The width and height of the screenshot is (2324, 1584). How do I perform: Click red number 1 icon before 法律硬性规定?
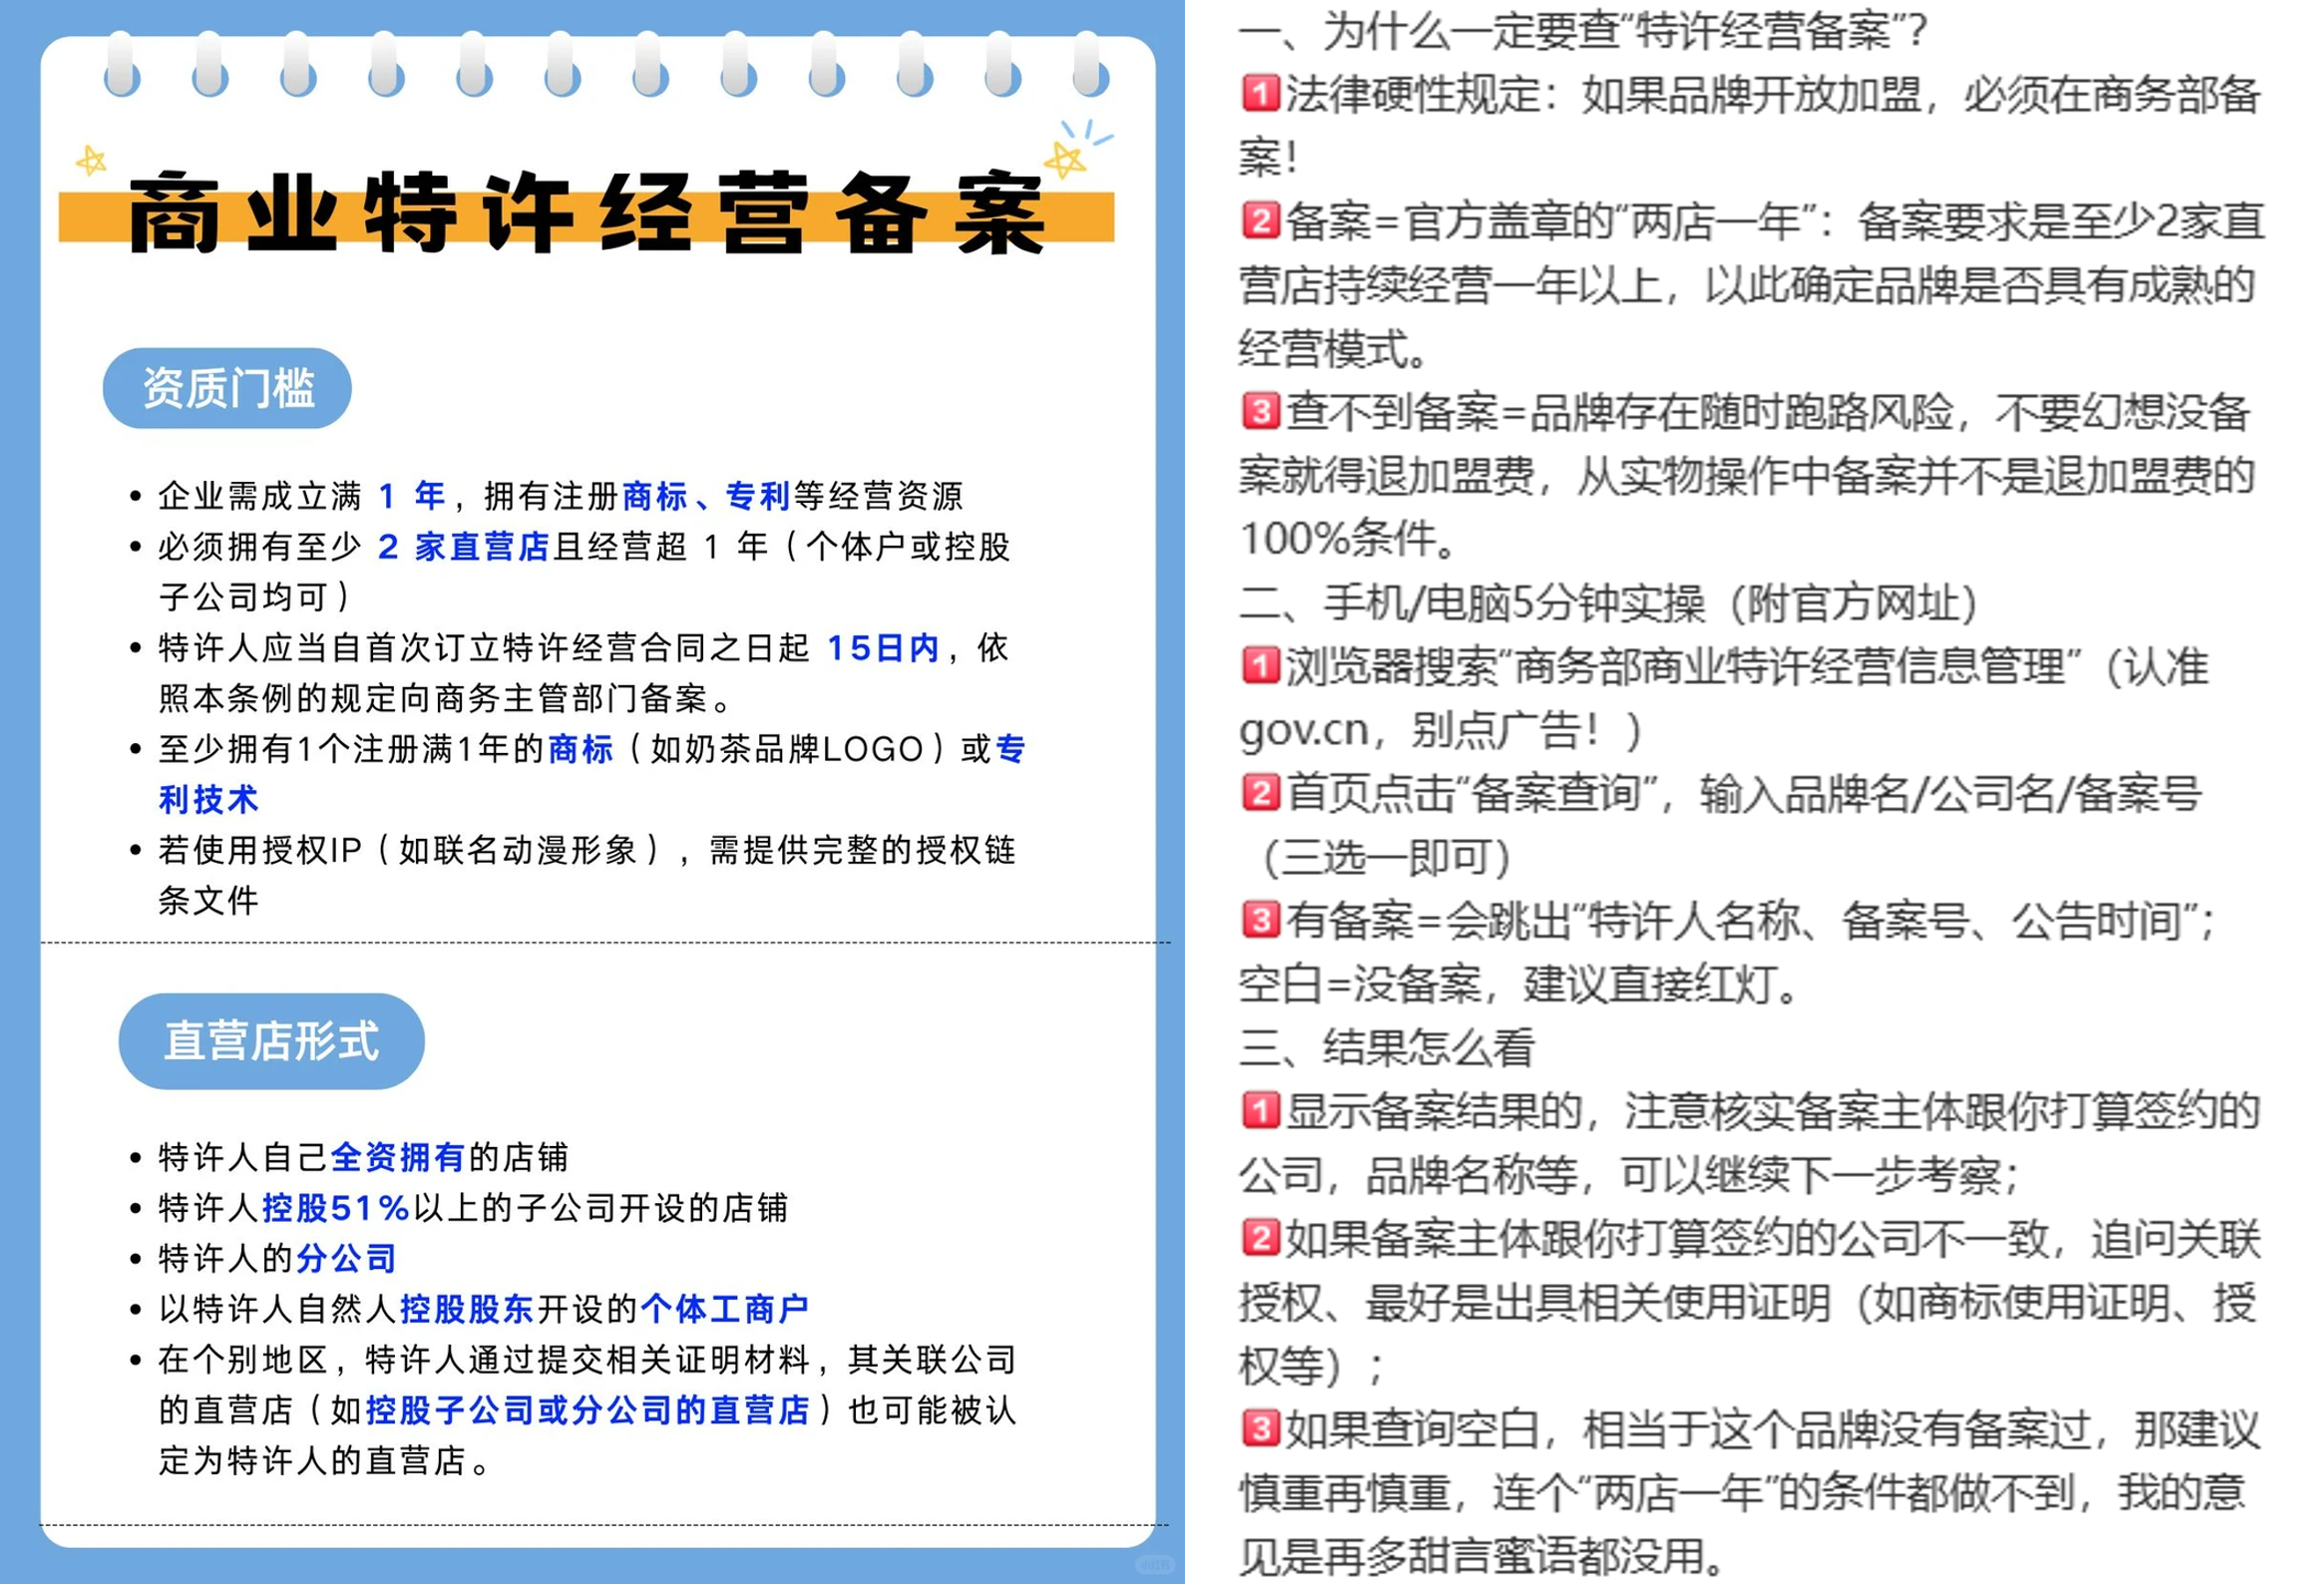[x=1260, y=94]
